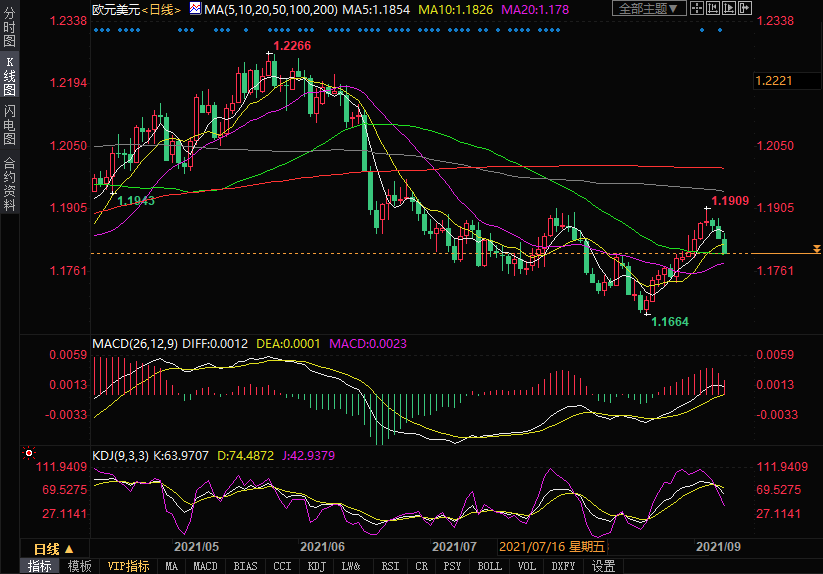Toggle the RSI indicator button
823x574 pixels.
point(390,566)
